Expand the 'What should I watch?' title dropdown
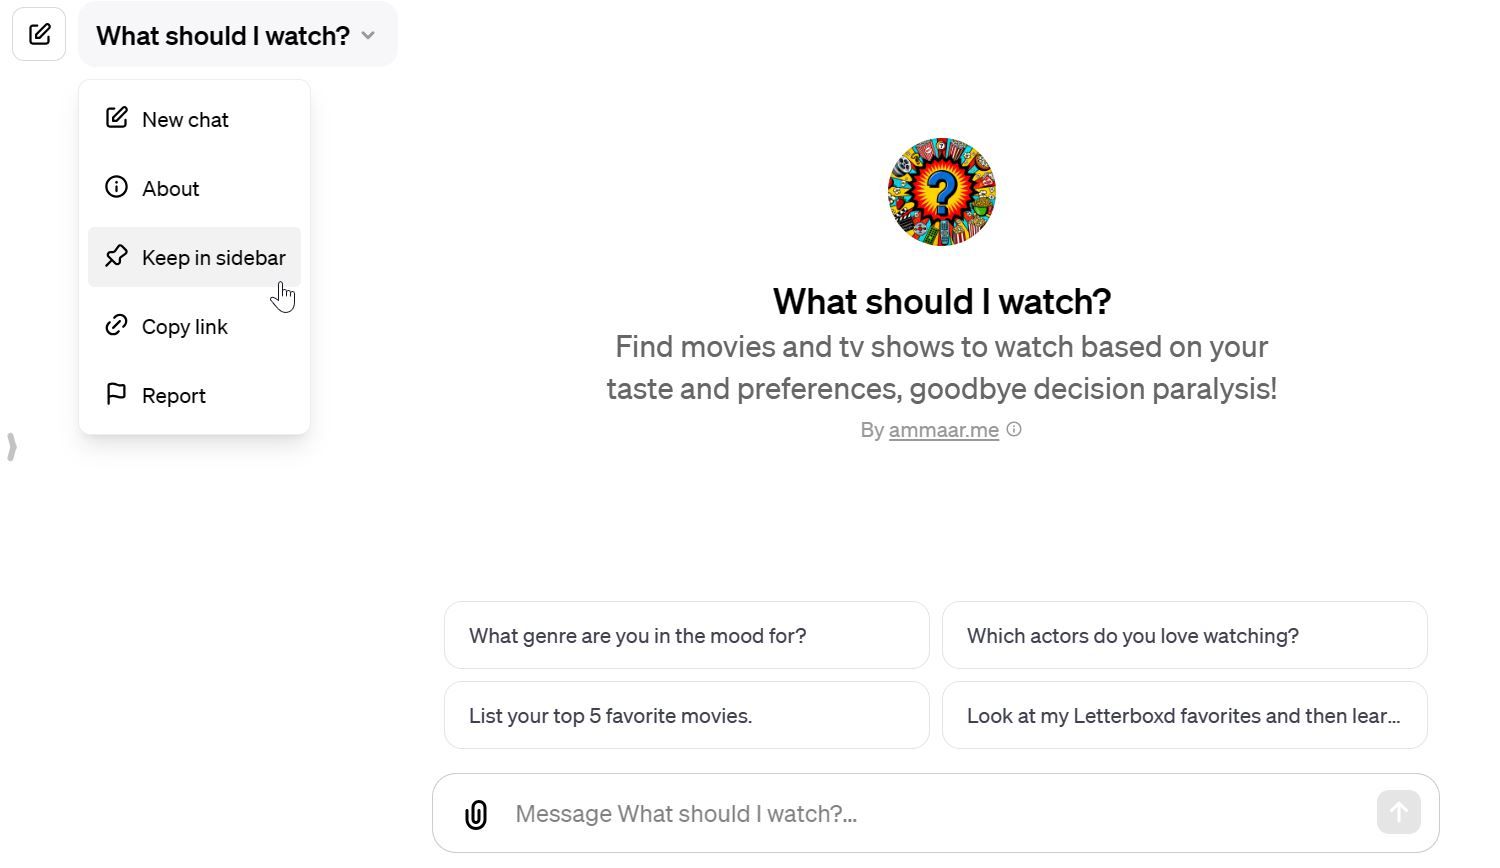The image size is (1500, 868). (237, 36)
